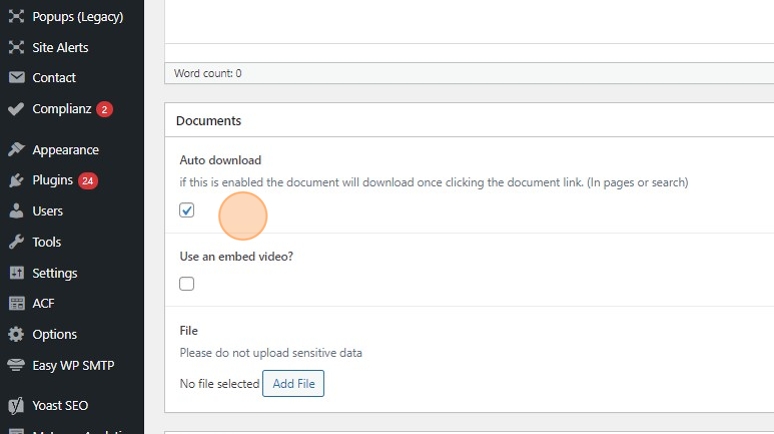Open the Complianz menu item
Screen dimensions: 774x434
tap(62, 109)
